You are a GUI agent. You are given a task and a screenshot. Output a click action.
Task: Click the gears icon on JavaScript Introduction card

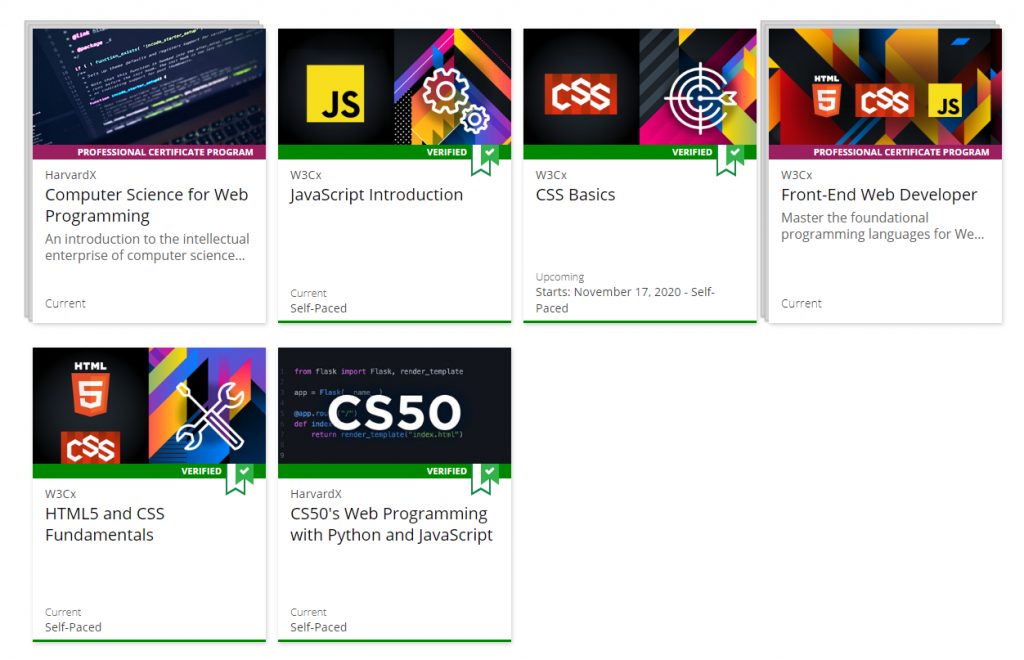tap(455, 100)
